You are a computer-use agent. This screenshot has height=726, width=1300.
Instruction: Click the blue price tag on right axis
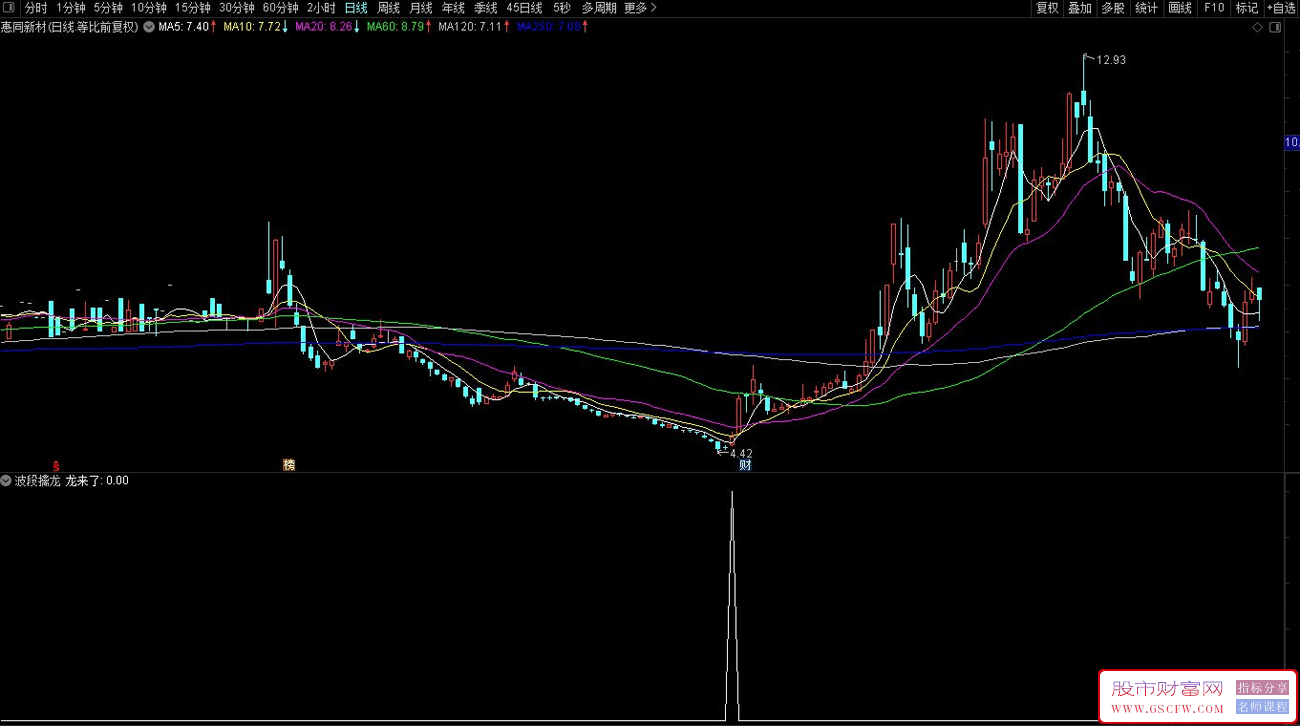pos(1291,143)
